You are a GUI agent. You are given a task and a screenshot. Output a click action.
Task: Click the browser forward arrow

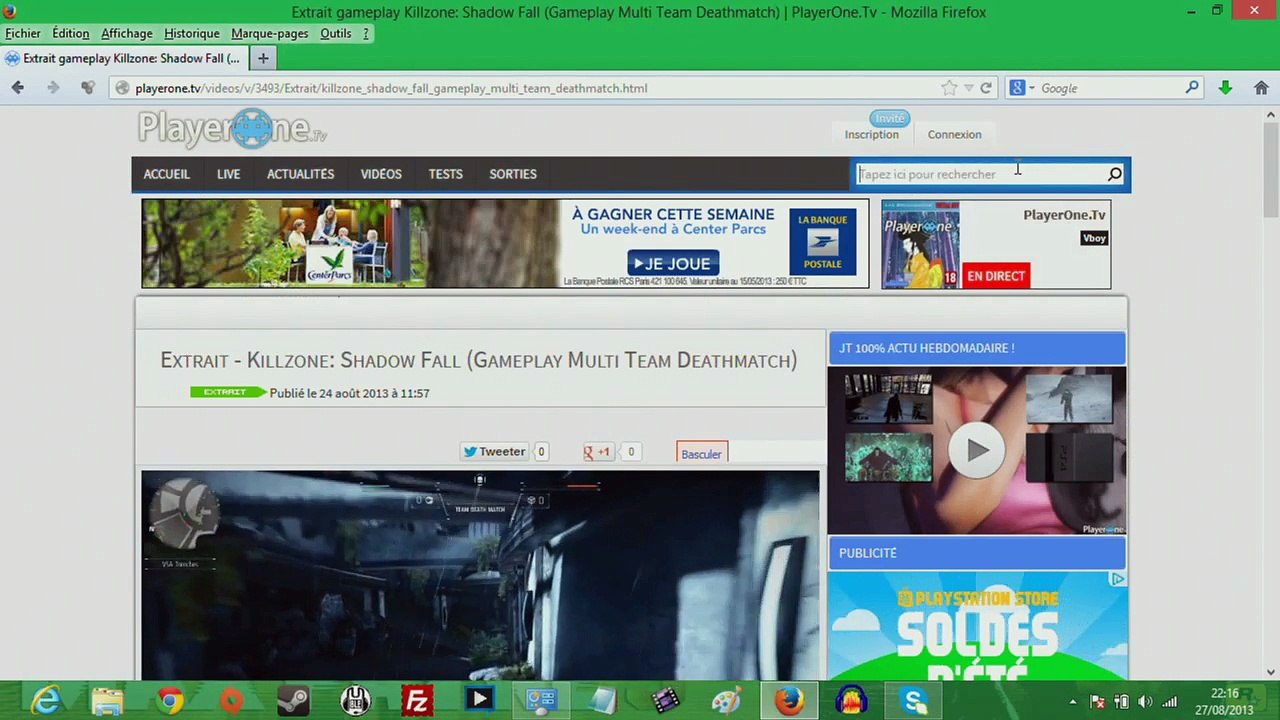click(53, 88)
